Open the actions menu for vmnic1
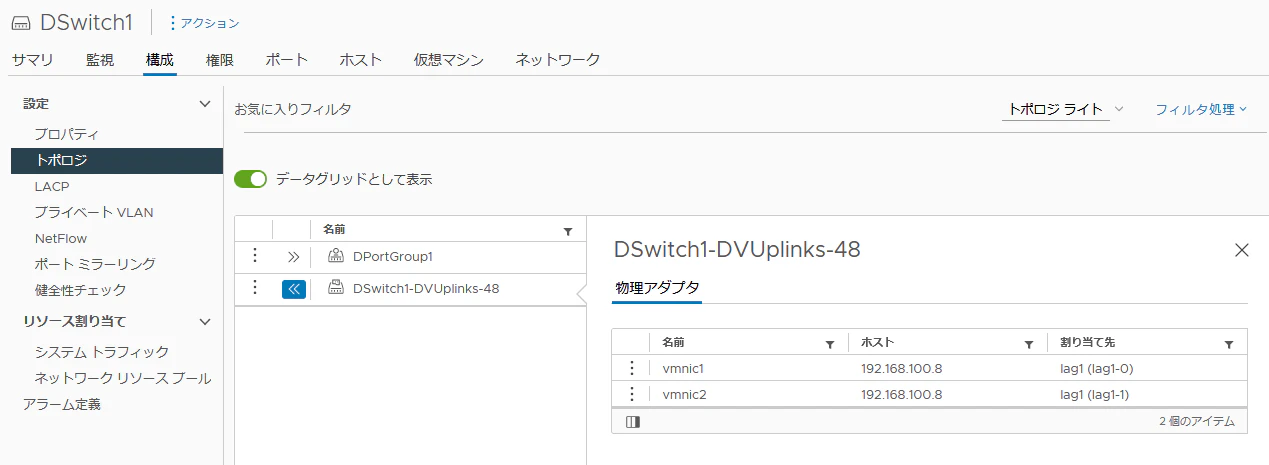 pyautogui.click(x=631, y=368)
